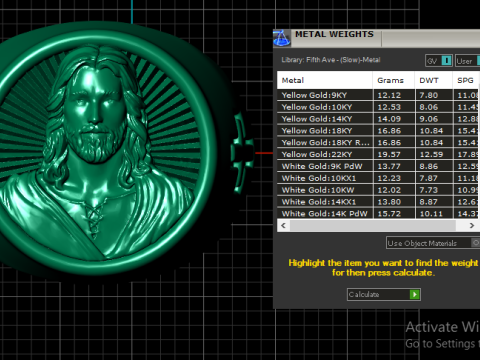This screenshot has height=360, width=480.
Task: Click the green arrow on Calculate
Action: [414, 294]
